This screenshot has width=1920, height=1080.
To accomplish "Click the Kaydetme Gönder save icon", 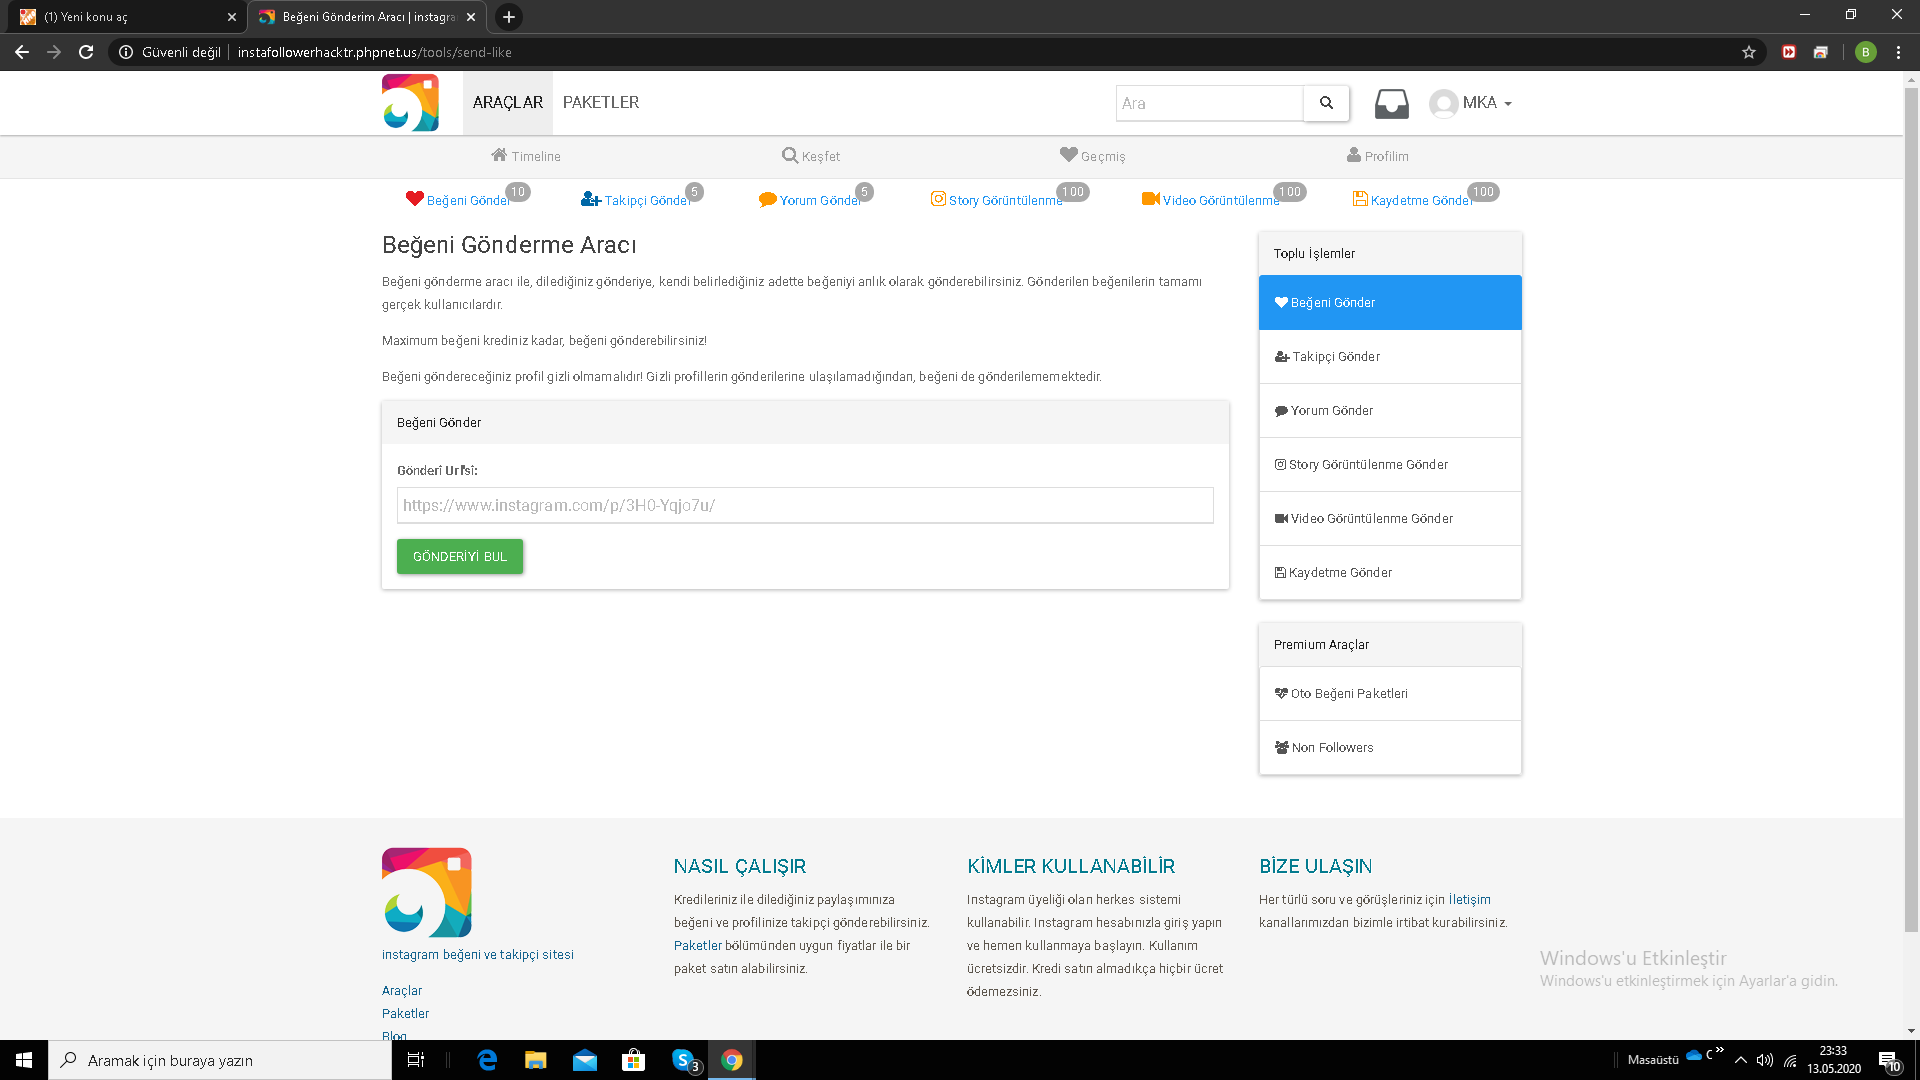I will 1360,198.
